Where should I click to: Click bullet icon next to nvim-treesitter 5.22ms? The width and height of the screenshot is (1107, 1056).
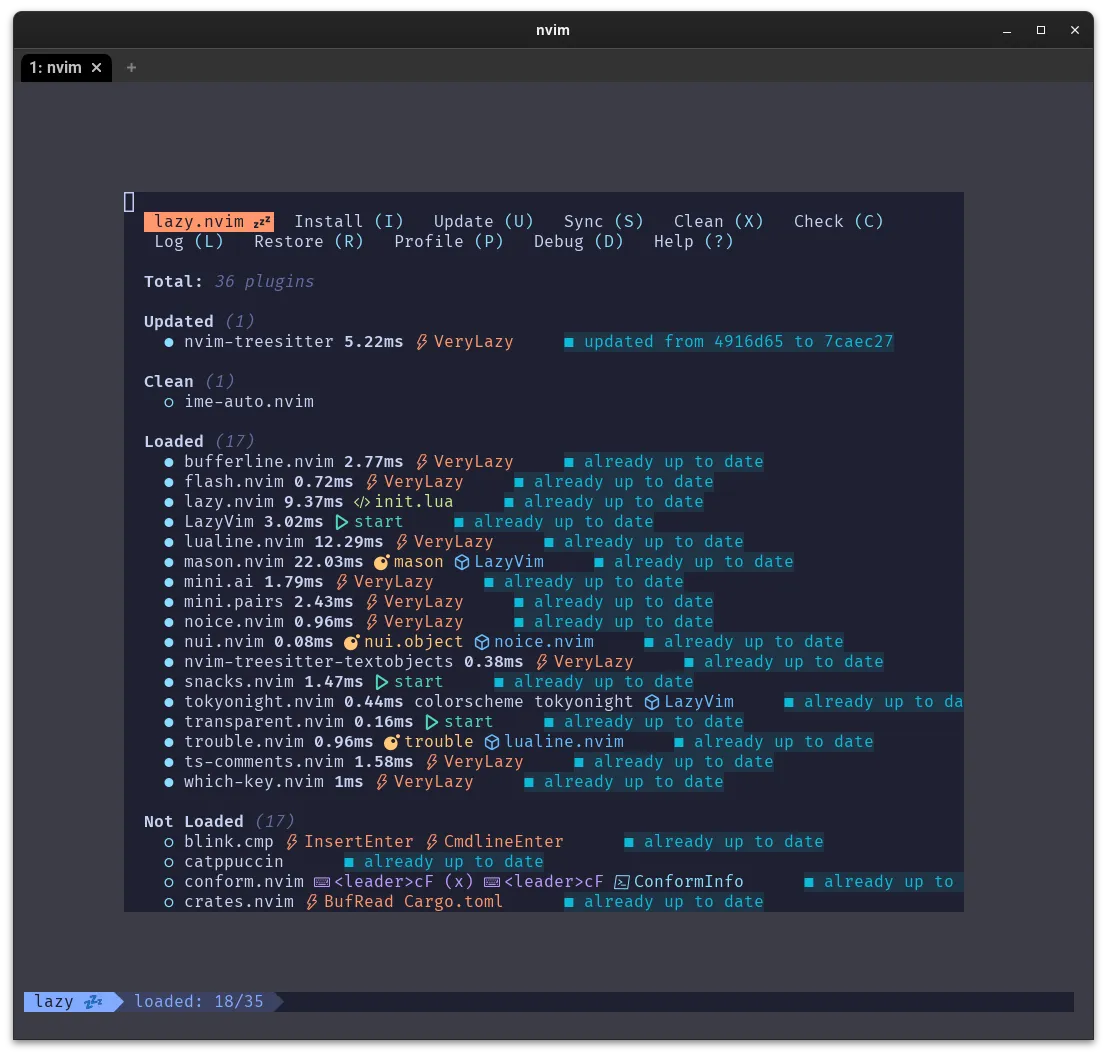169,342
